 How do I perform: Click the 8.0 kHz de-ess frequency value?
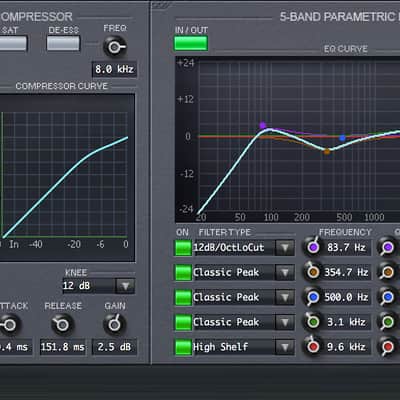coord(114,69)
